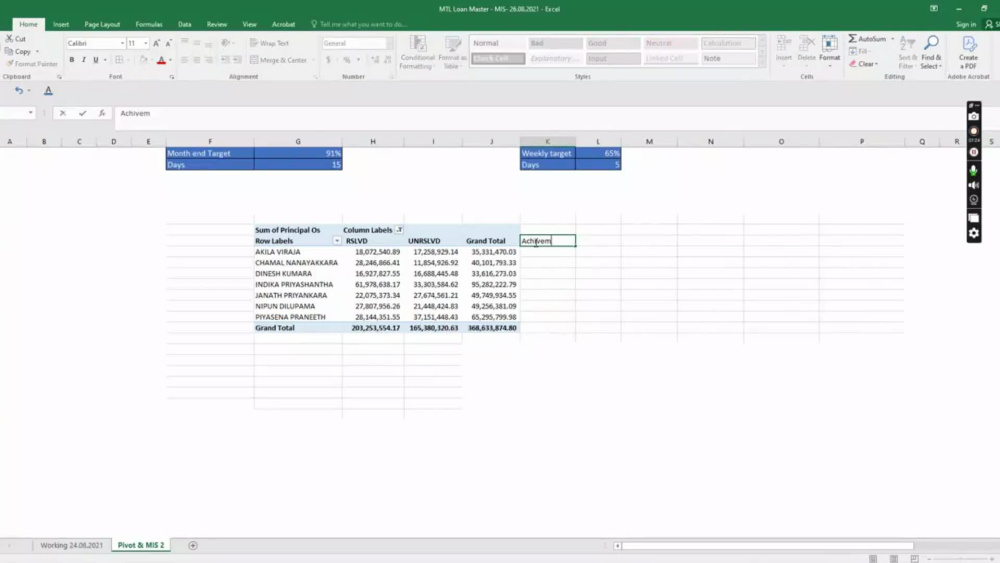
Task: Open the Review ribbon tab
Action: pyautogui.click(x=217, y=24)
